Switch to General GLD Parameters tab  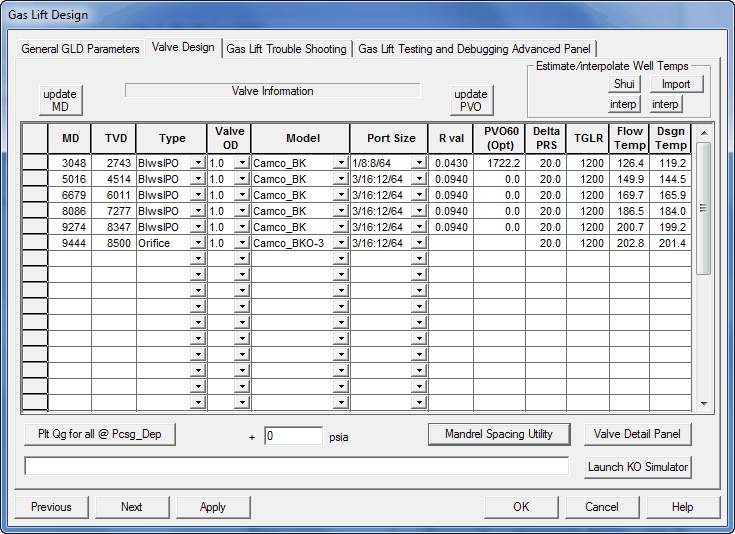[x=81, y=48]
